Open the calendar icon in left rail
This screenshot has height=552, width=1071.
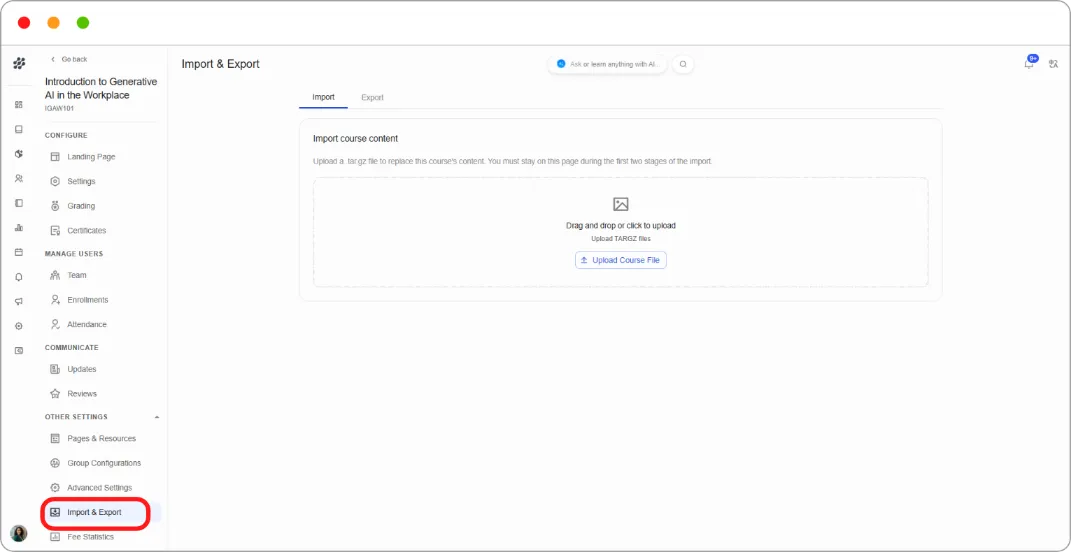[19, 252]
